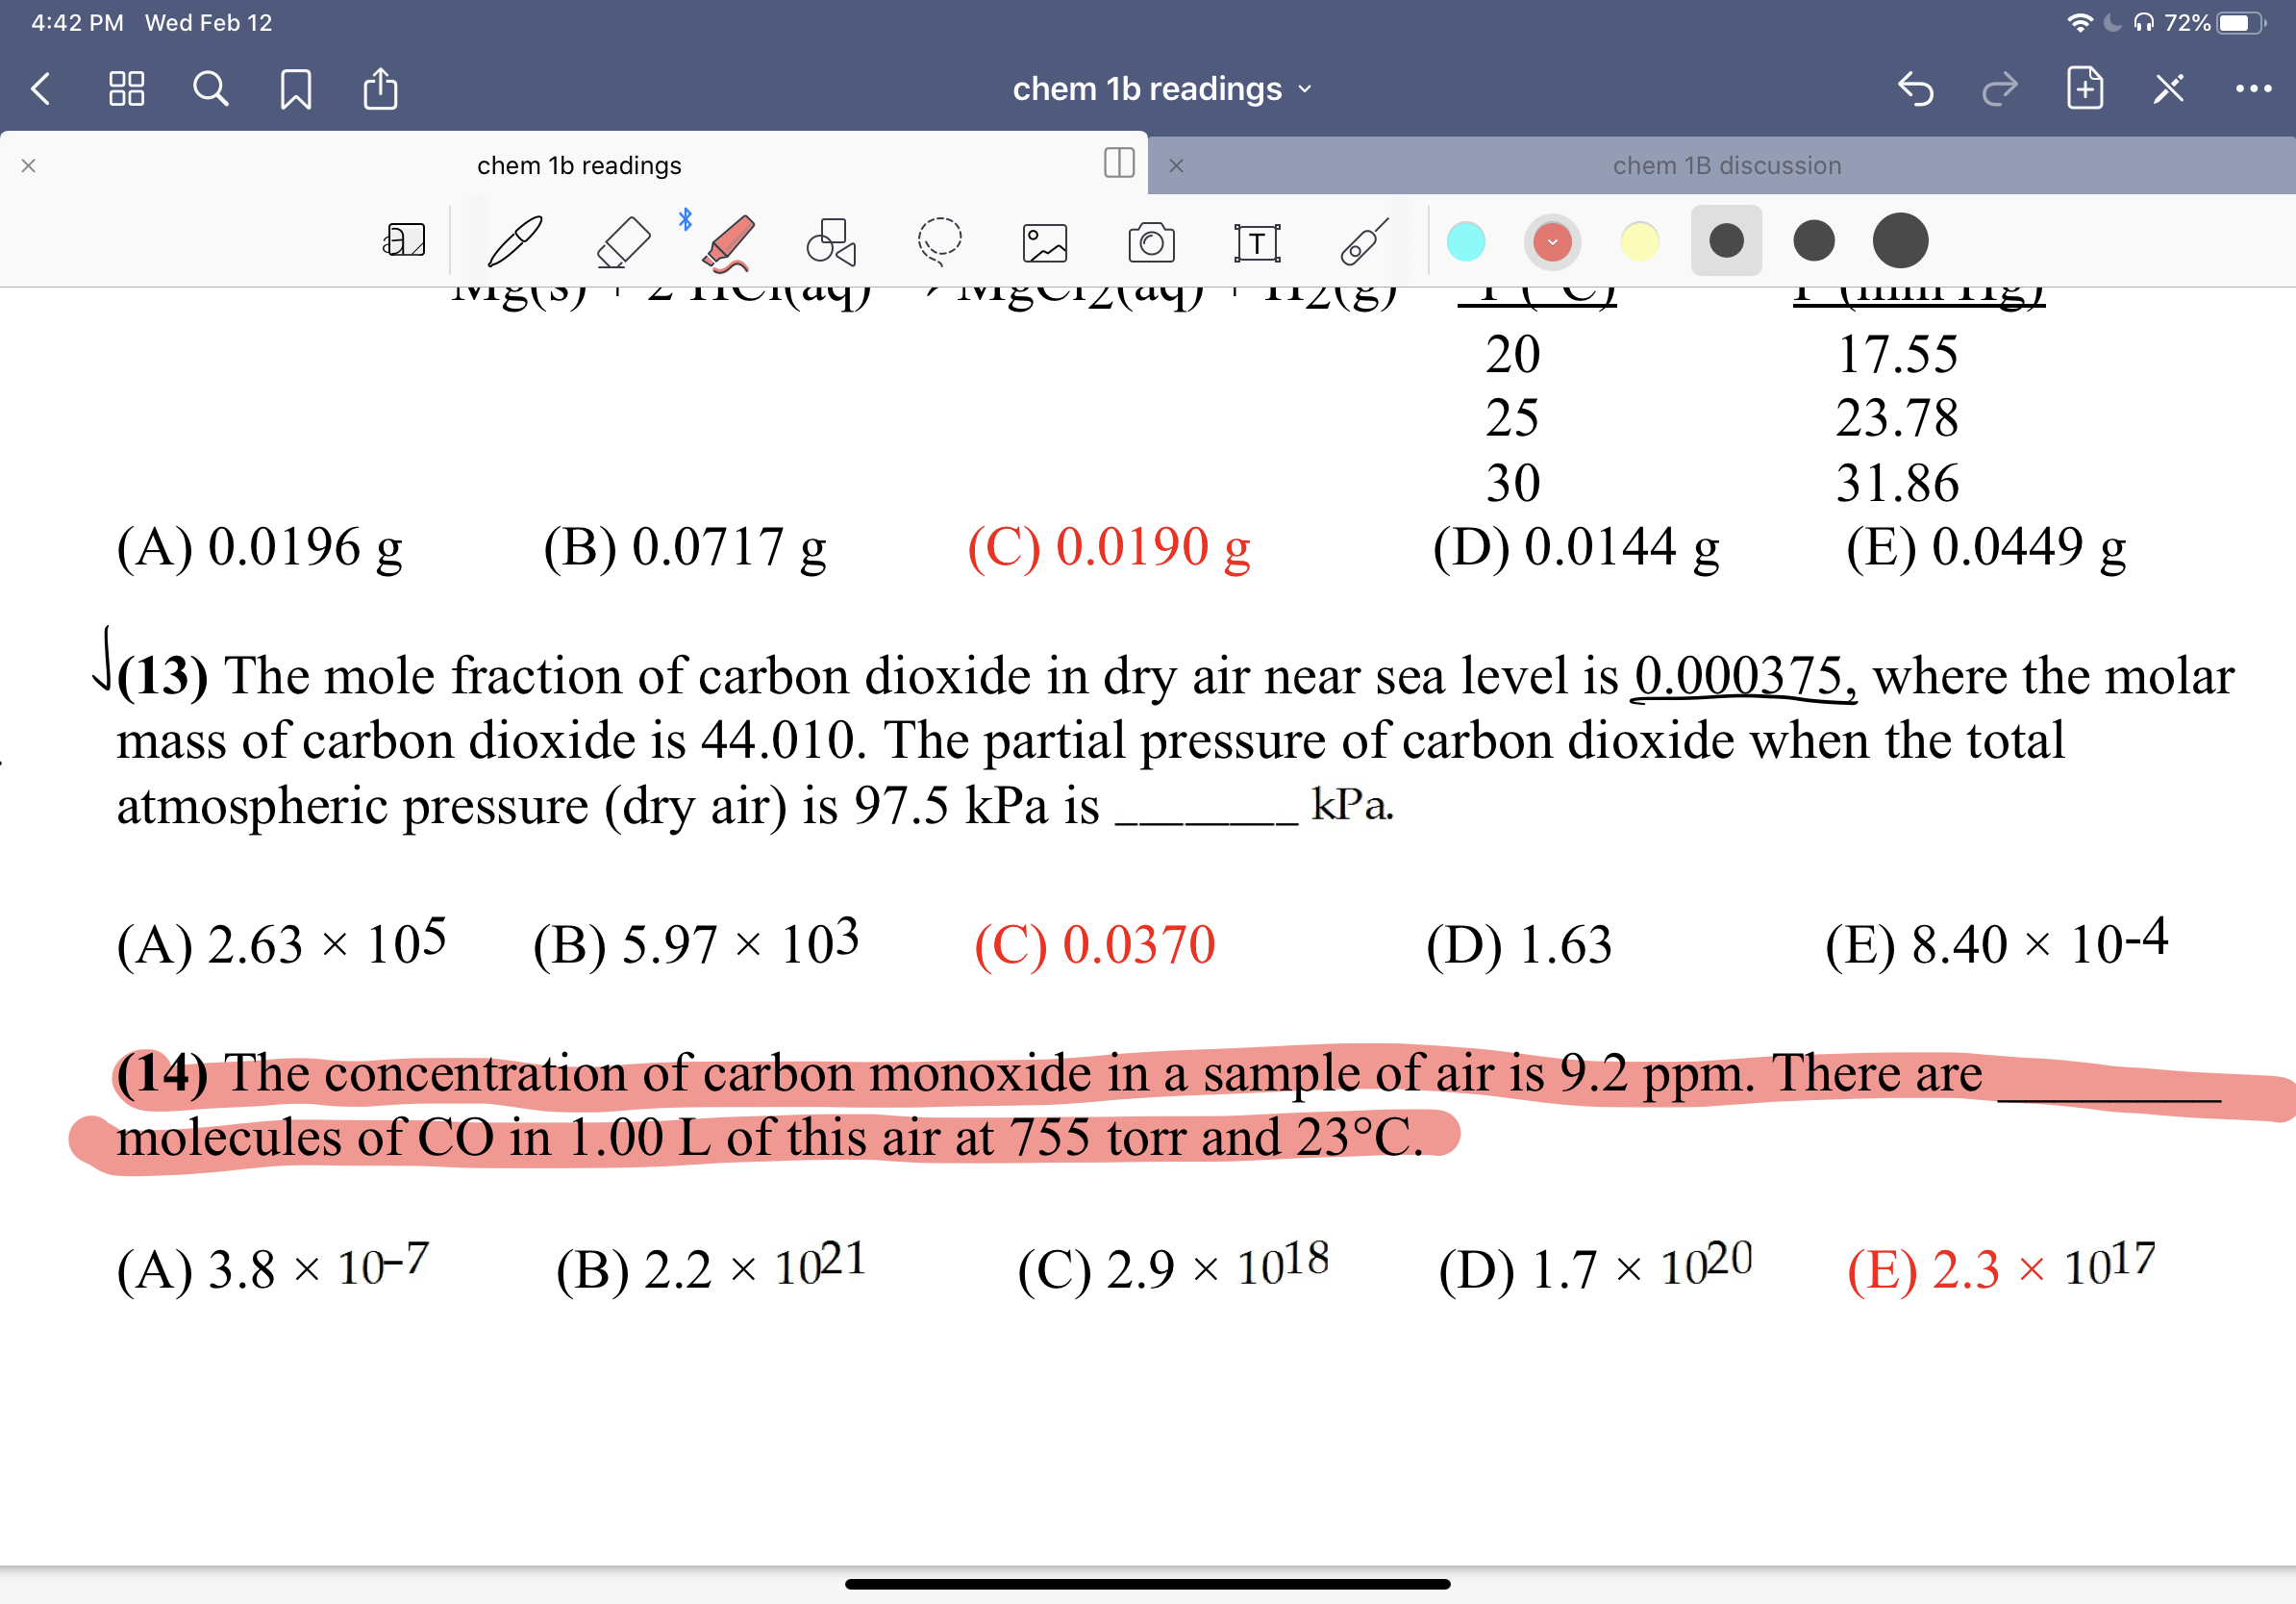This screenshot has height=1604, width=2296.
Task: Close the chem 1B discussion tab
Action: click(x=1176, y=165)
